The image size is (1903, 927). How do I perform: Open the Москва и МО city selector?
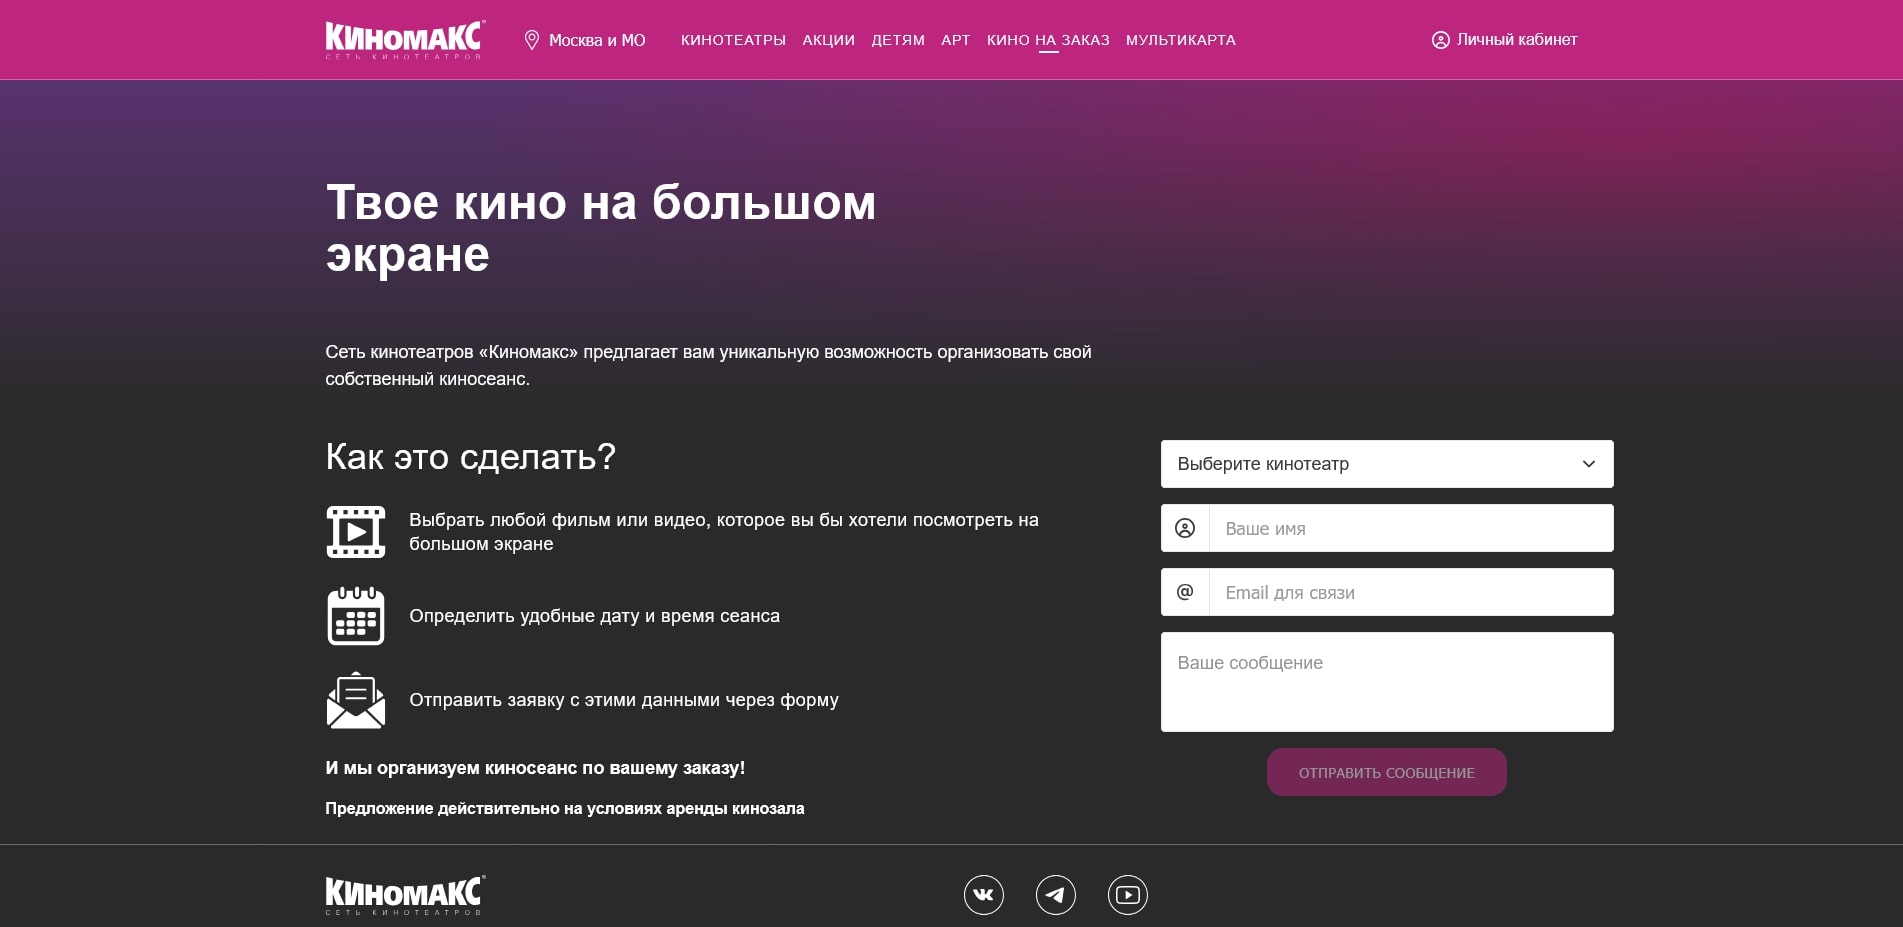click(597, 39)
